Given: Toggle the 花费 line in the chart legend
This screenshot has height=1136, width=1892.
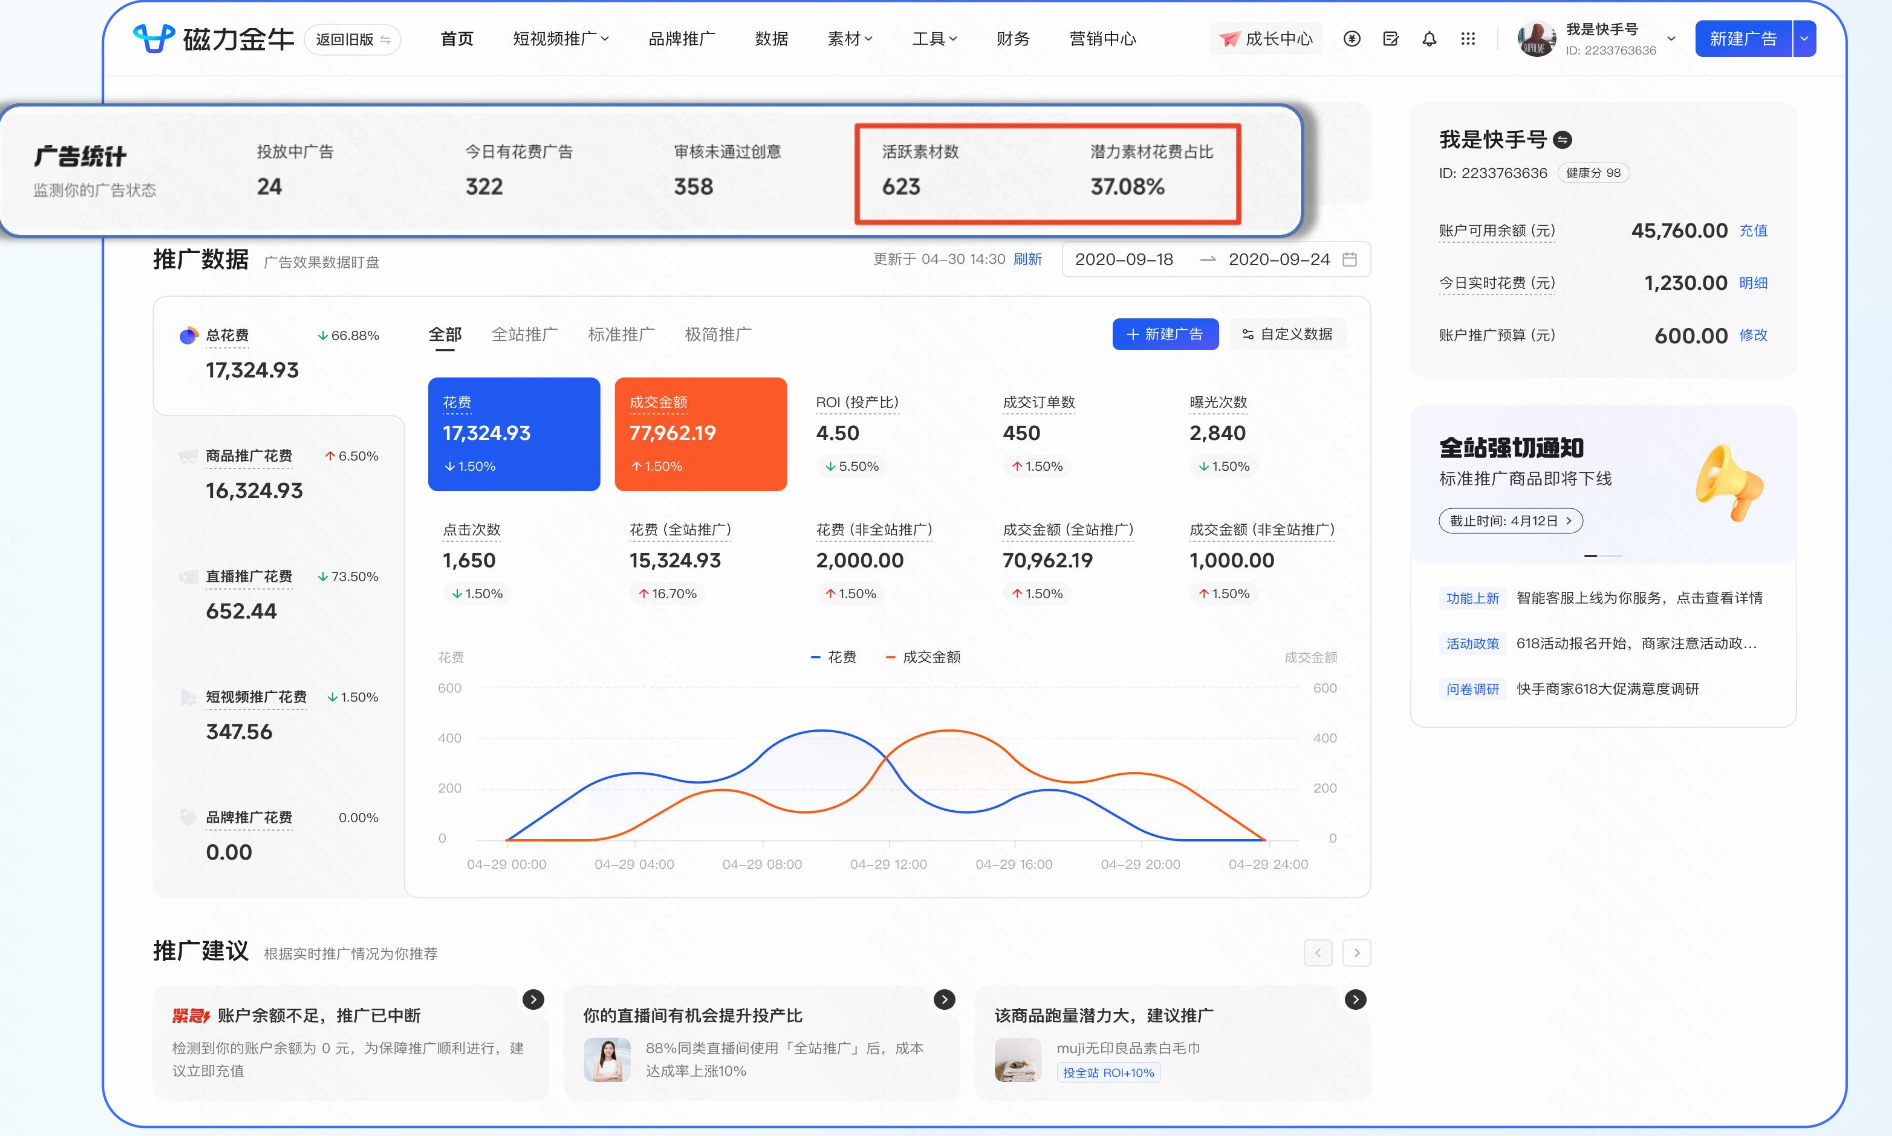Looking at the screenshot, I should click(836, 657).
